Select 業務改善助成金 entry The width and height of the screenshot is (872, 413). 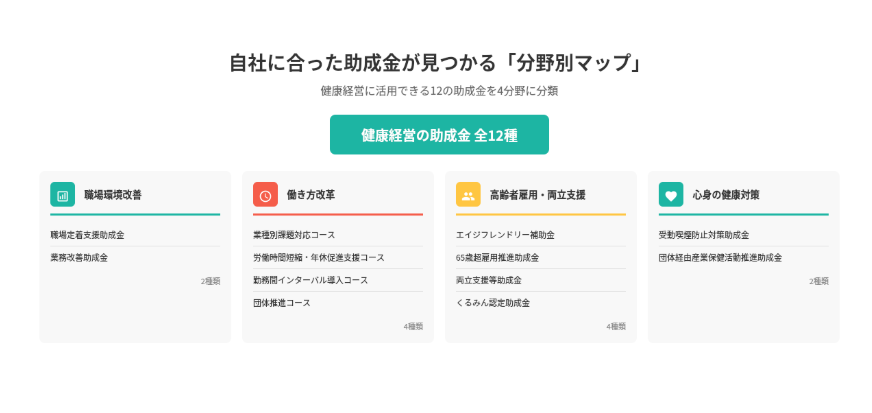click(x=79, y=257)
